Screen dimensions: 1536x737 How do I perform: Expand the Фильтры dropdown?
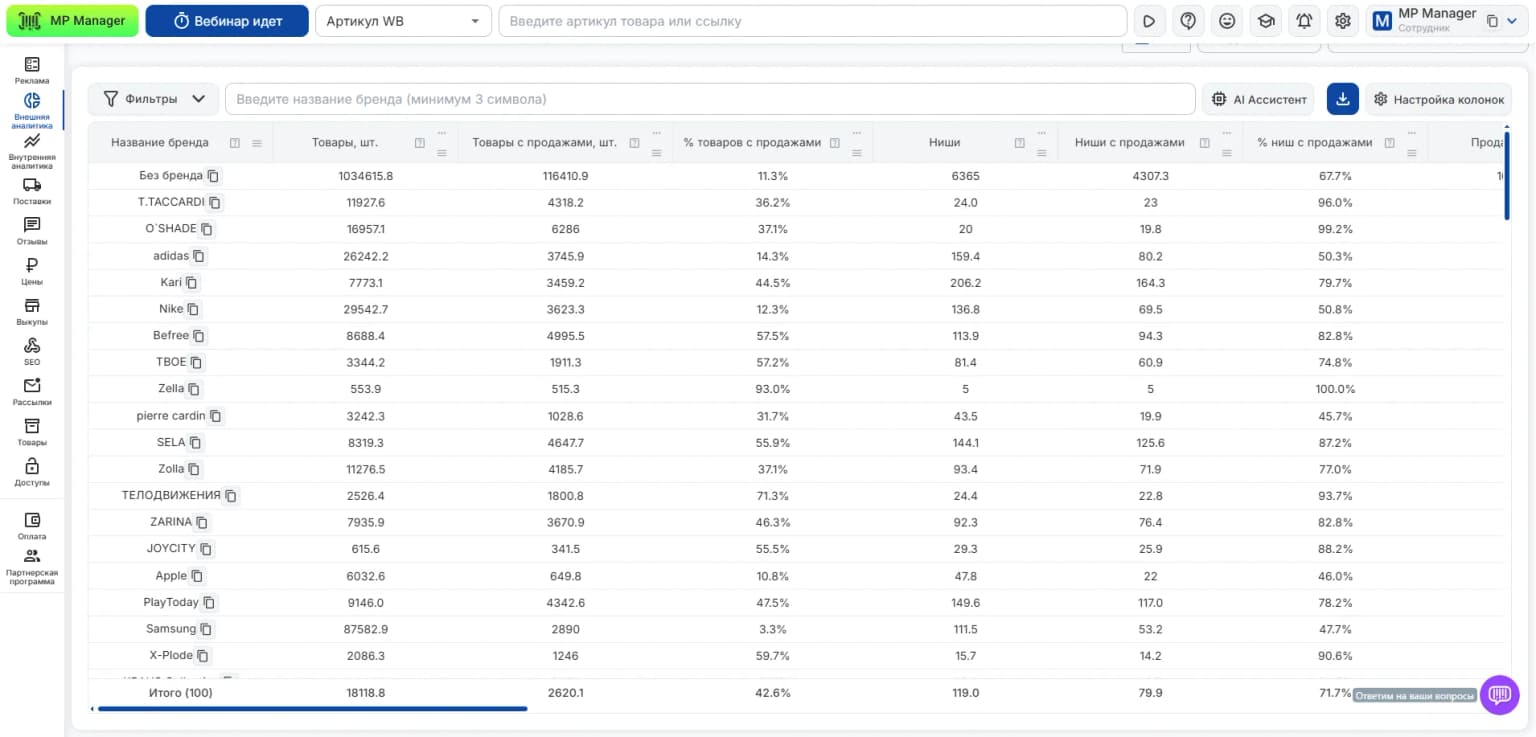(x=154, y=99)
